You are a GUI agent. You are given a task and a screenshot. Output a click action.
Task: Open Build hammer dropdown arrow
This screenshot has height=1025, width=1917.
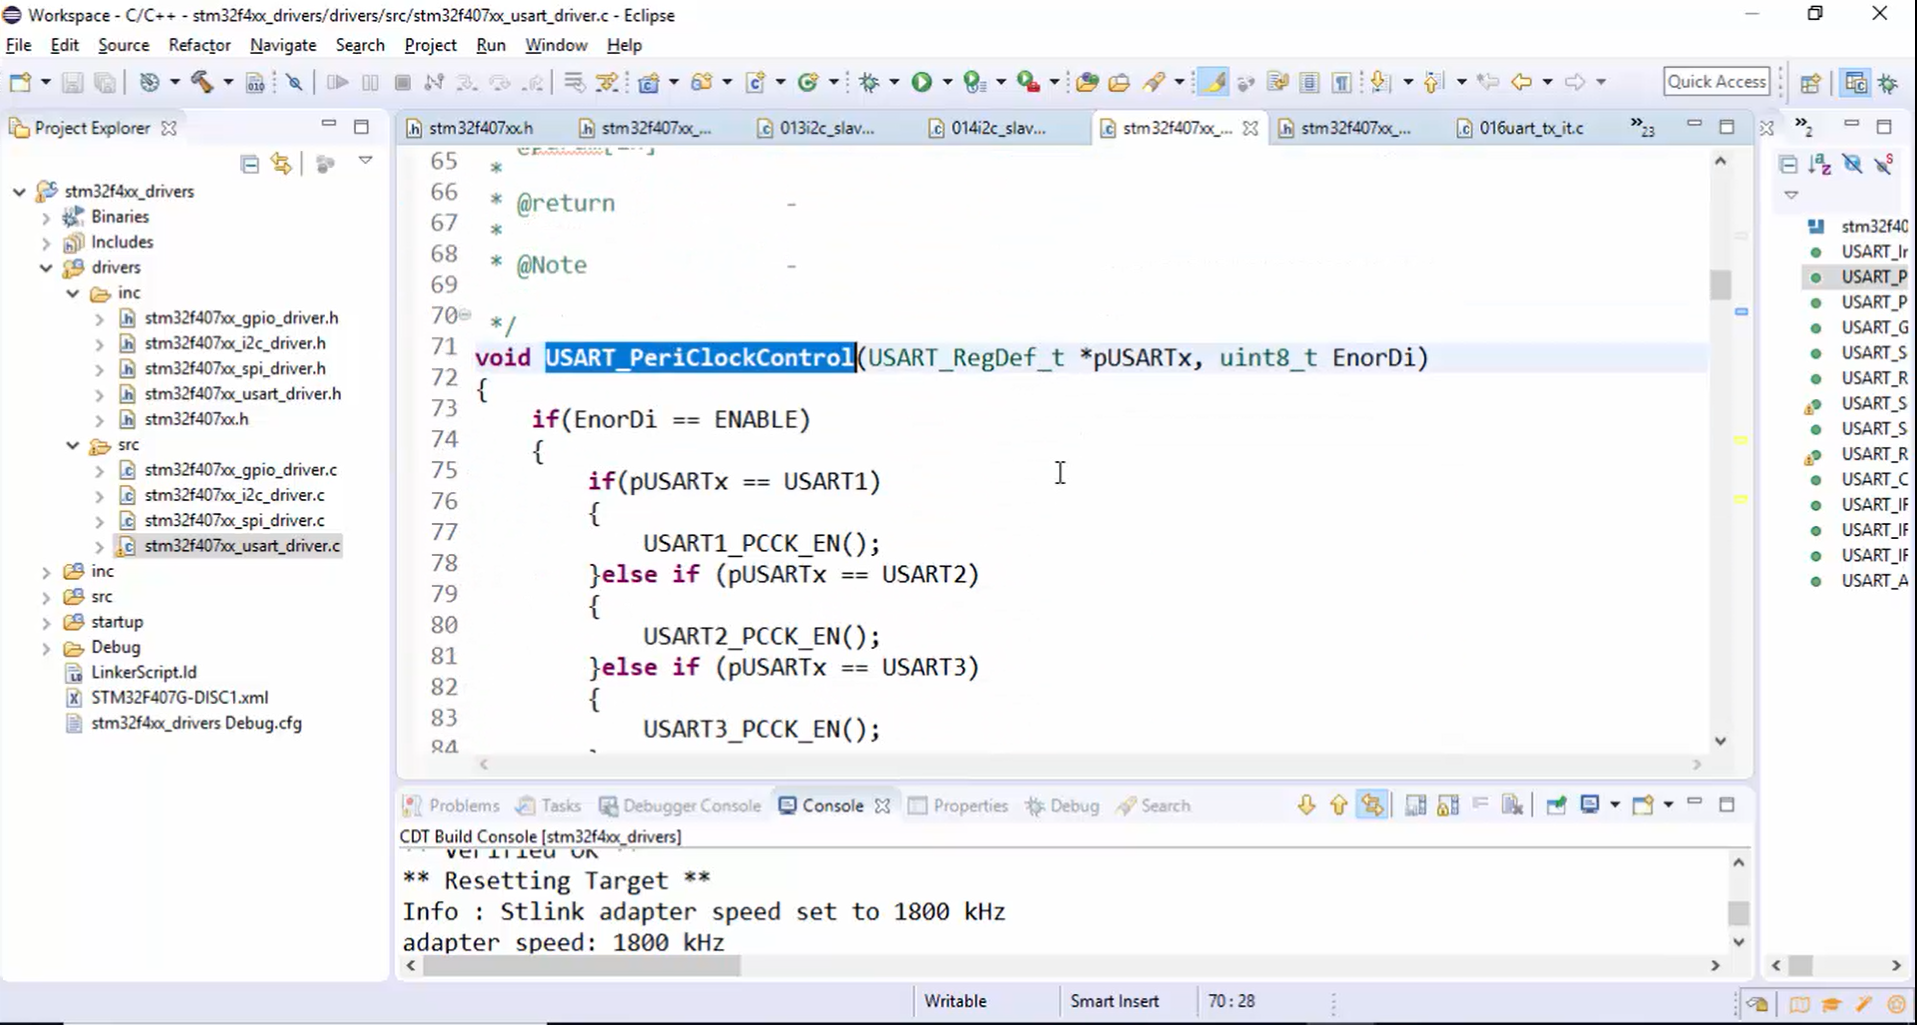[x=228, y=82]
